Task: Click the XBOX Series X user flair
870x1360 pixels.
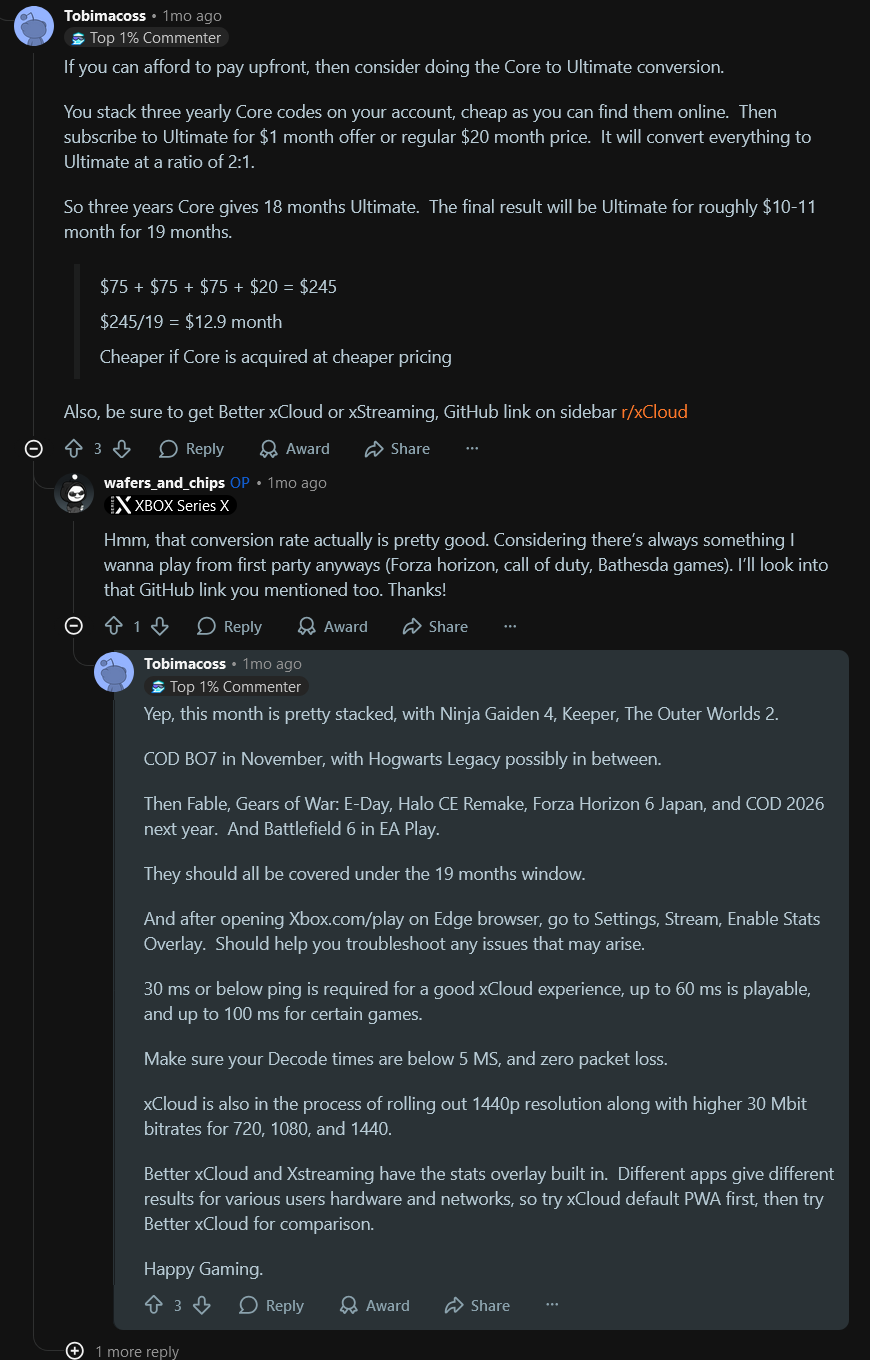Action: pos(171,505)
